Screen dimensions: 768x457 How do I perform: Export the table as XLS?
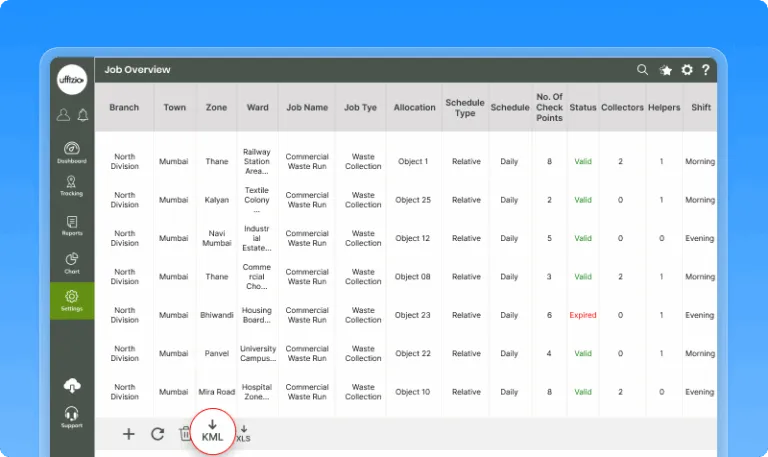pos(244,433)
